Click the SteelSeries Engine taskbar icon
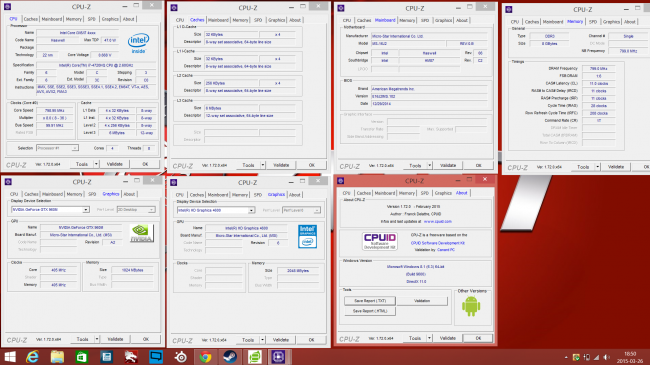This screenshot has width=650, height=365. click(x=181, y=357)
